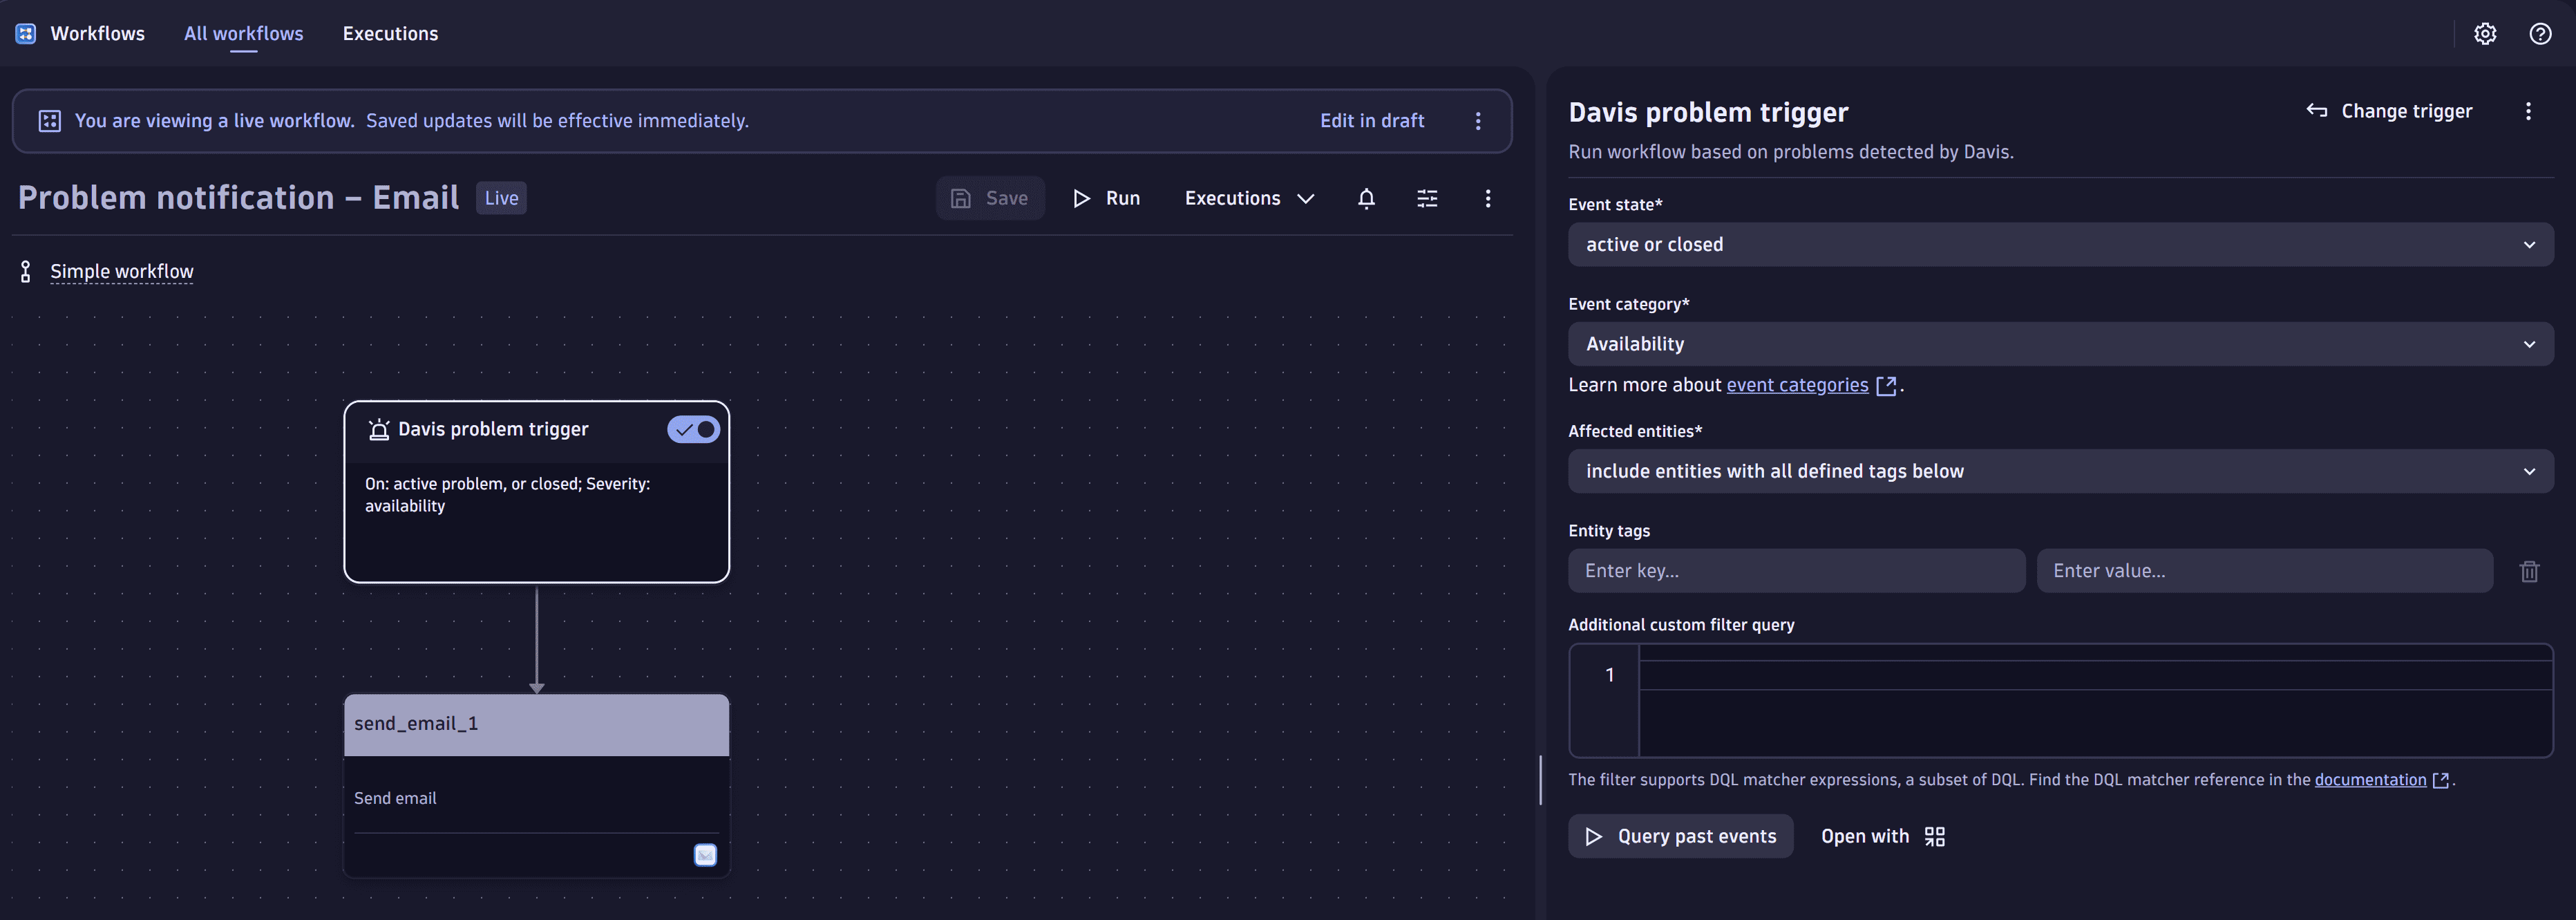Go to All workflows tab
Image resolution: width=2576 pixels, height=920 pixels.
pyautogui.click(x=243, y=34)
